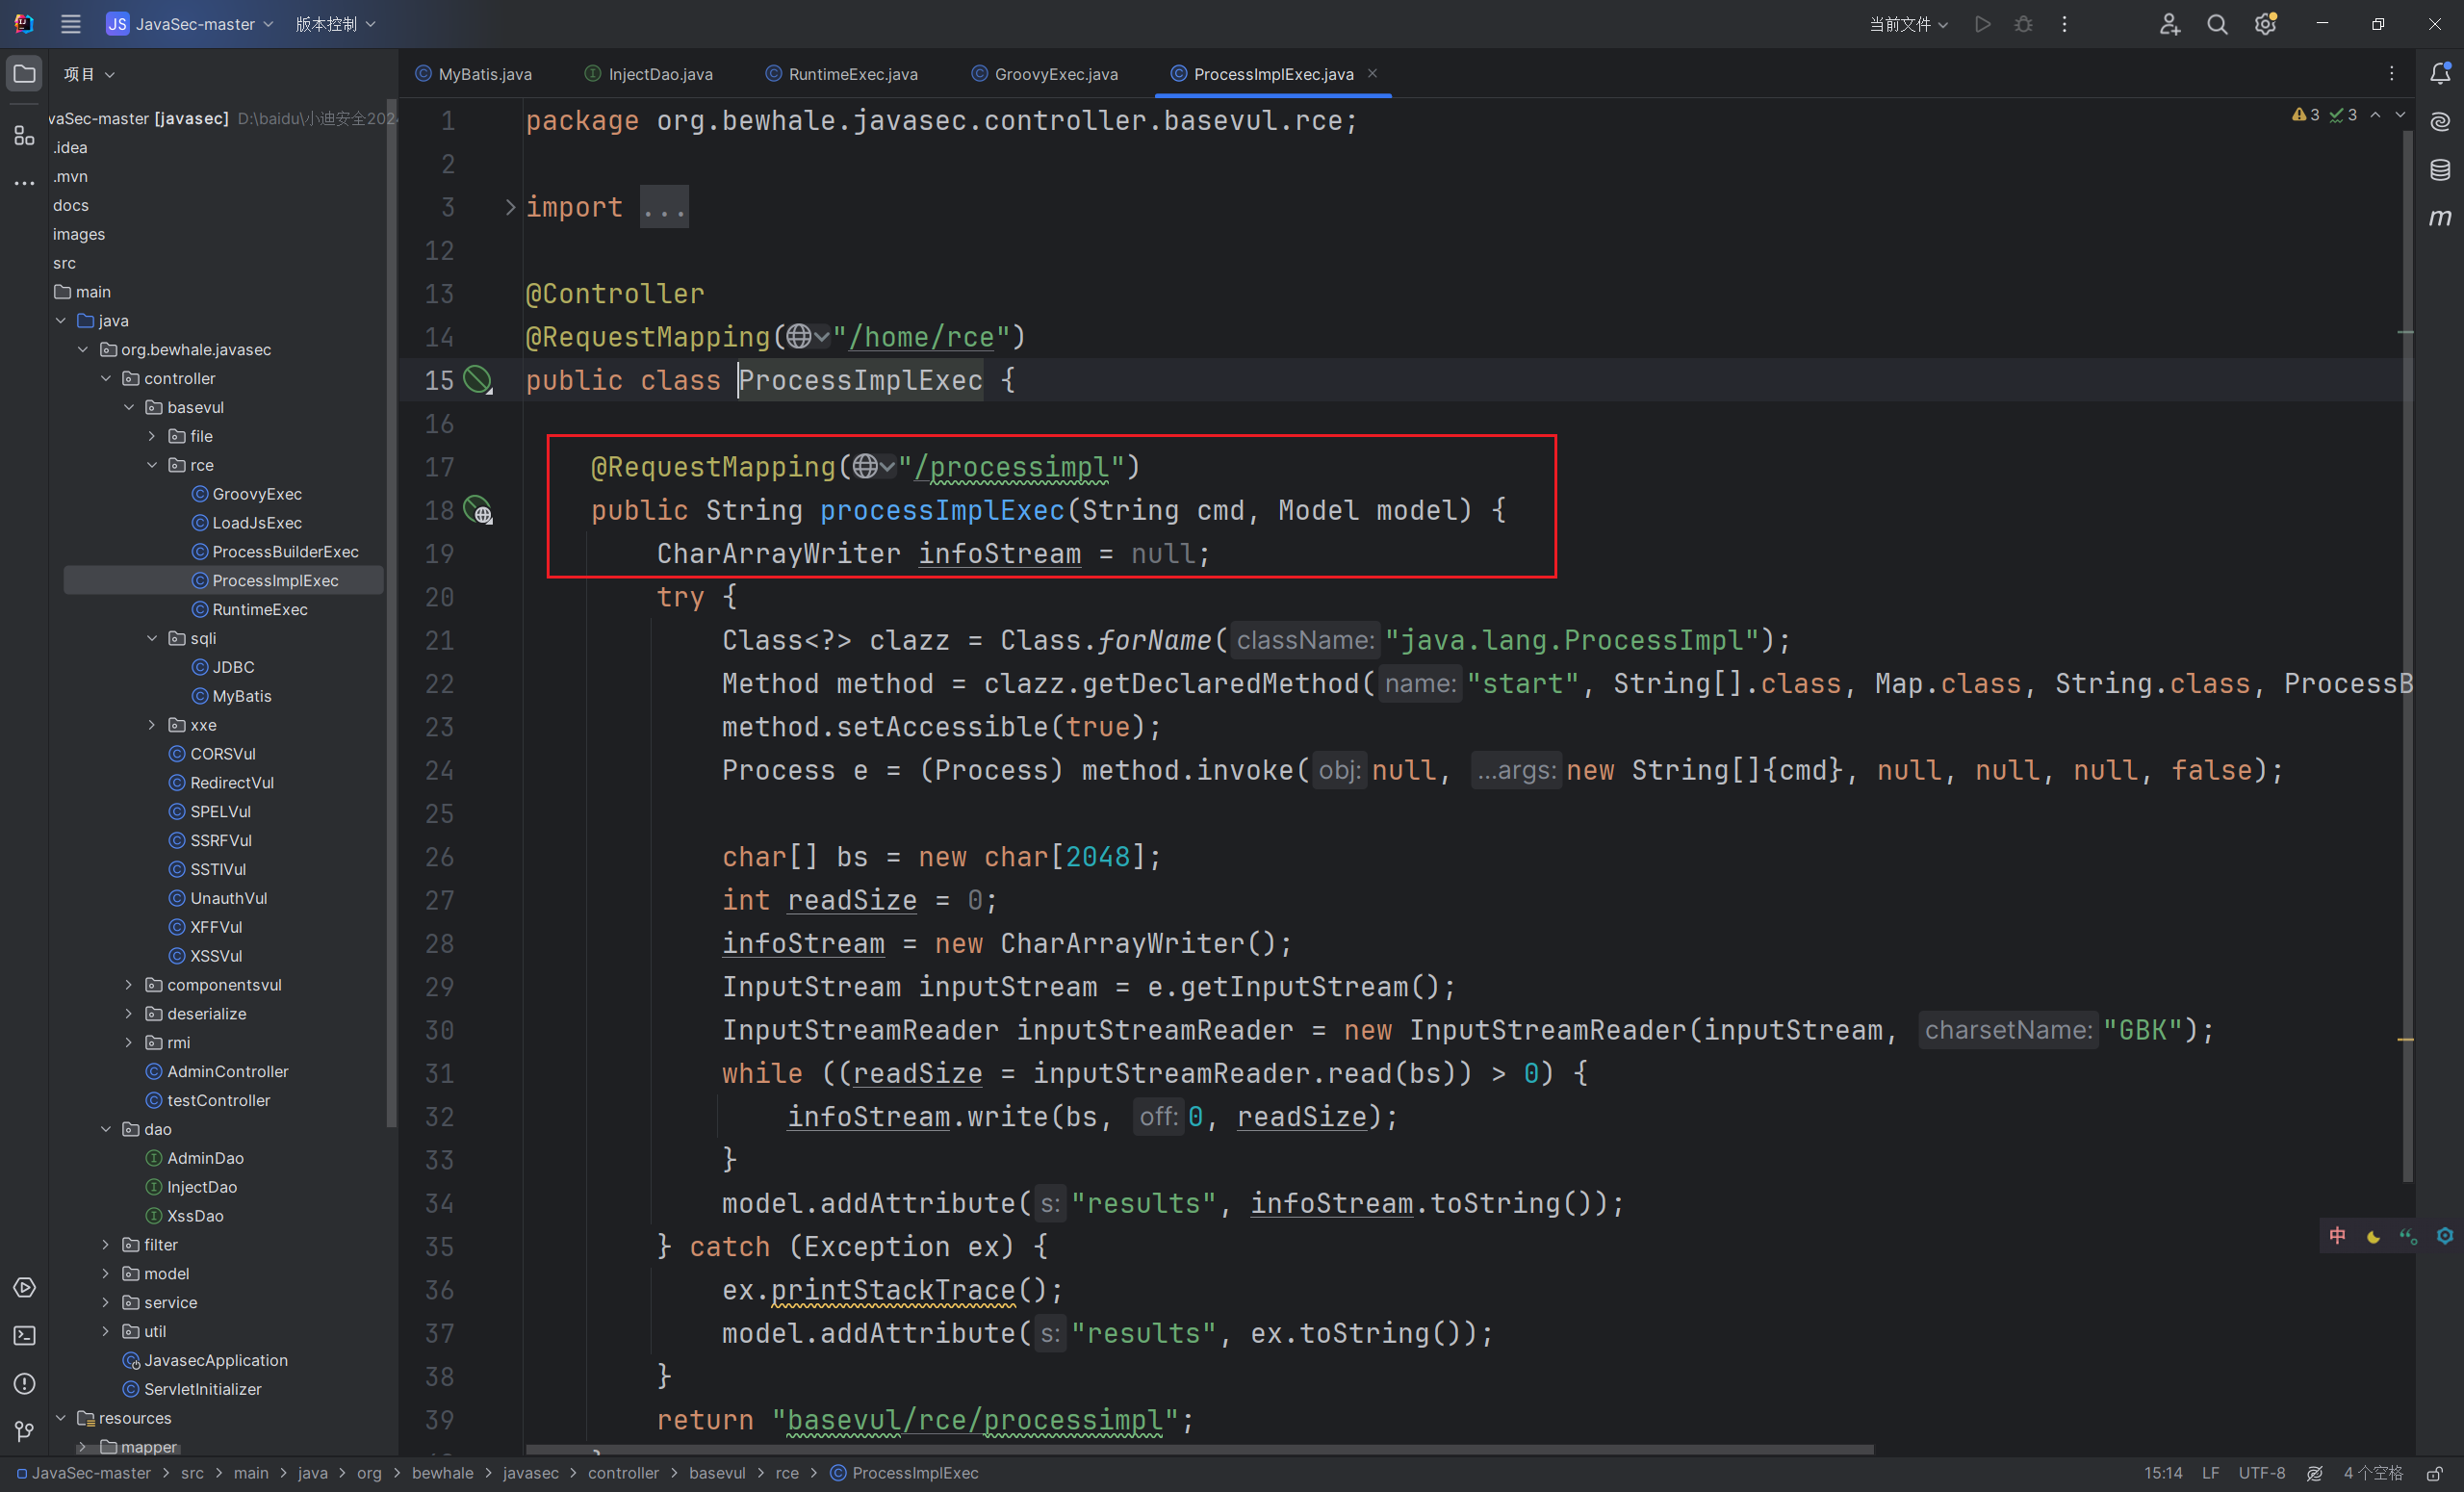Expand the xxe package folder
2464x1492 pixels.
click(152, 725)
